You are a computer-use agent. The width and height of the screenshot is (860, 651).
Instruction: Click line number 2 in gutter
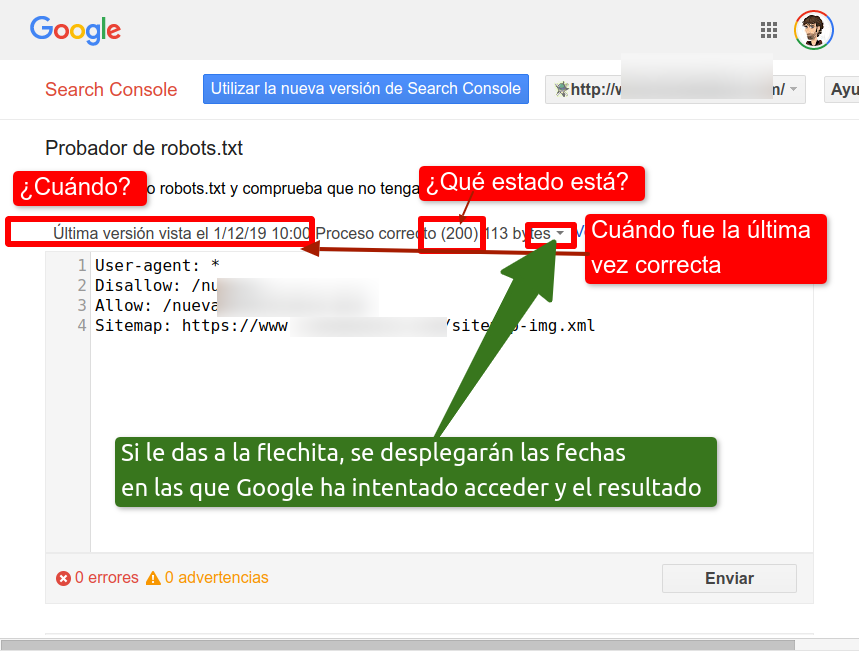[82, 285]
